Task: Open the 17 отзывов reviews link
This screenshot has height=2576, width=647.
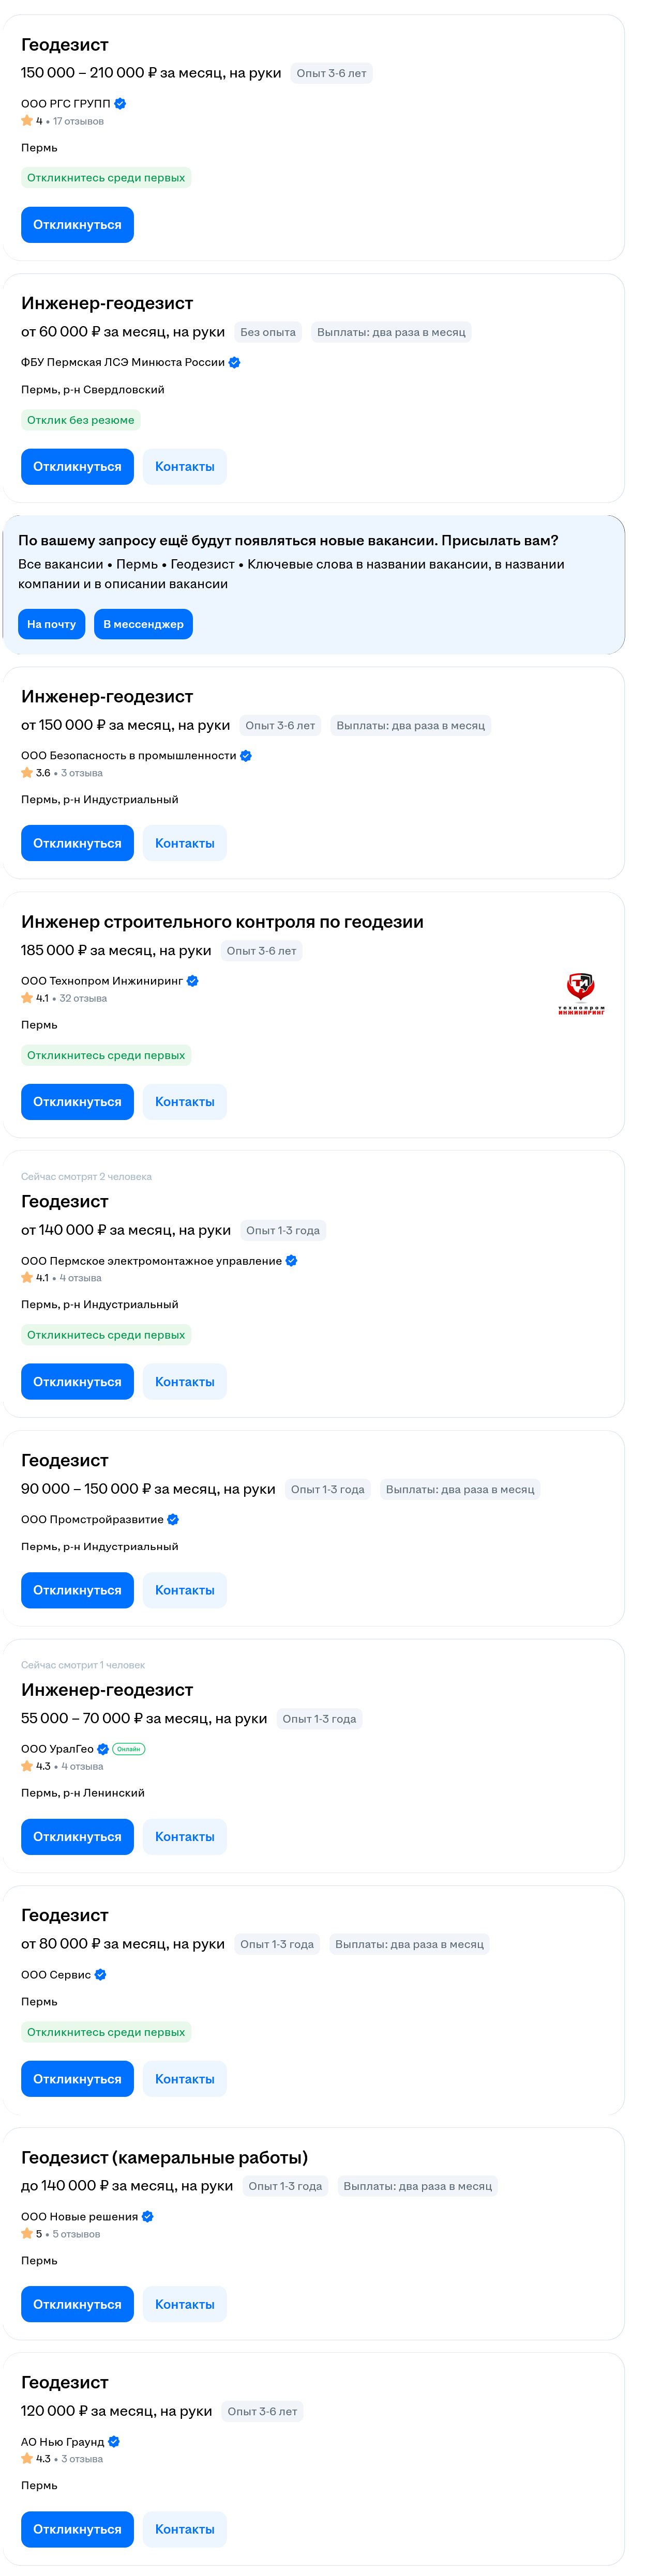Action: 78,121
